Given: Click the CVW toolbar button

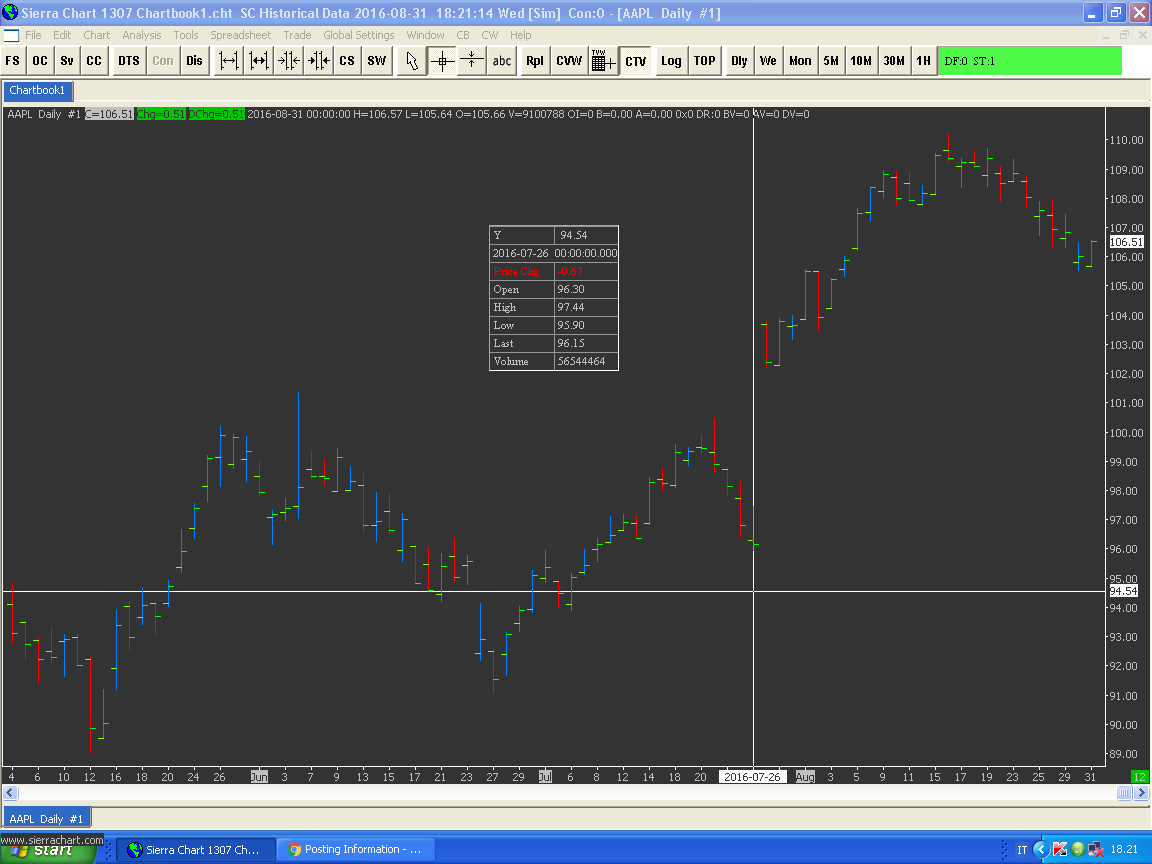Looking at the screenshot, I should pyautogui.click(x=569, y=61).
